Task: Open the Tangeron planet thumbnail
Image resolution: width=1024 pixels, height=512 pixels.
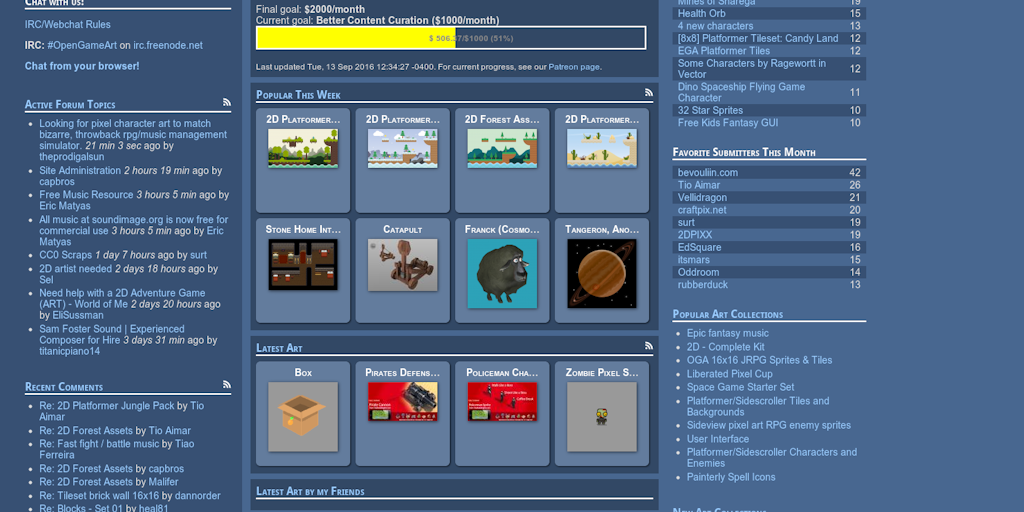Action: pos(602,274)
